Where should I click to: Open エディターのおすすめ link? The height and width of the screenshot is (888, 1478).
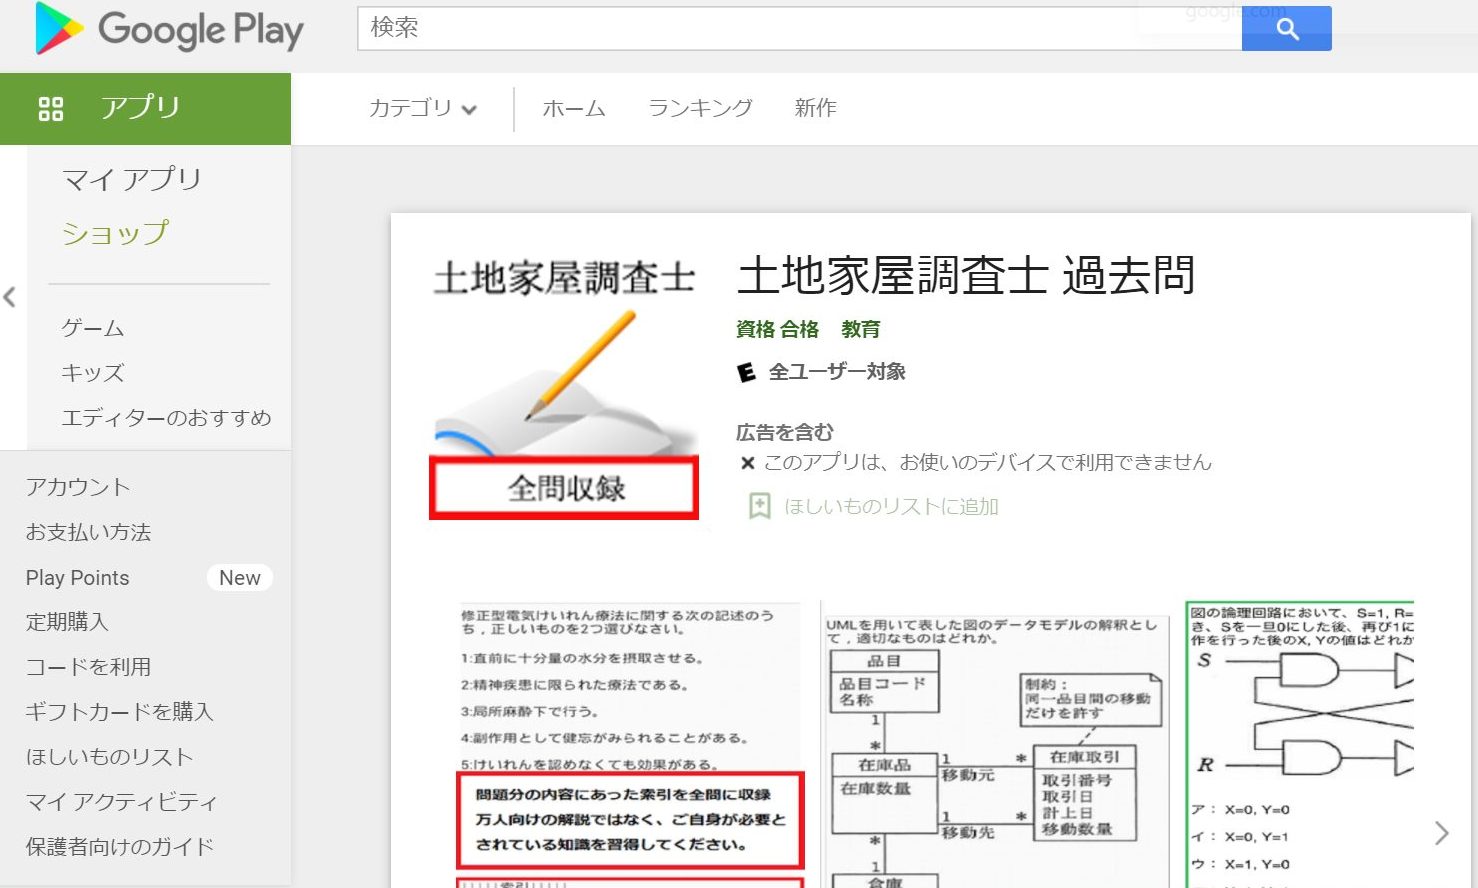[166, 418]
